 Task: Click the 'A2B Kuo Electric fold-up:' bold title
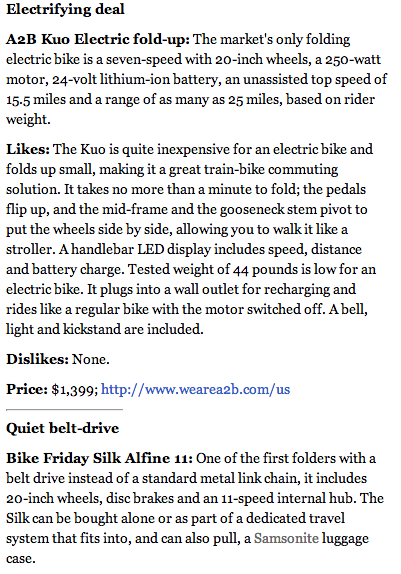(98, 40)
